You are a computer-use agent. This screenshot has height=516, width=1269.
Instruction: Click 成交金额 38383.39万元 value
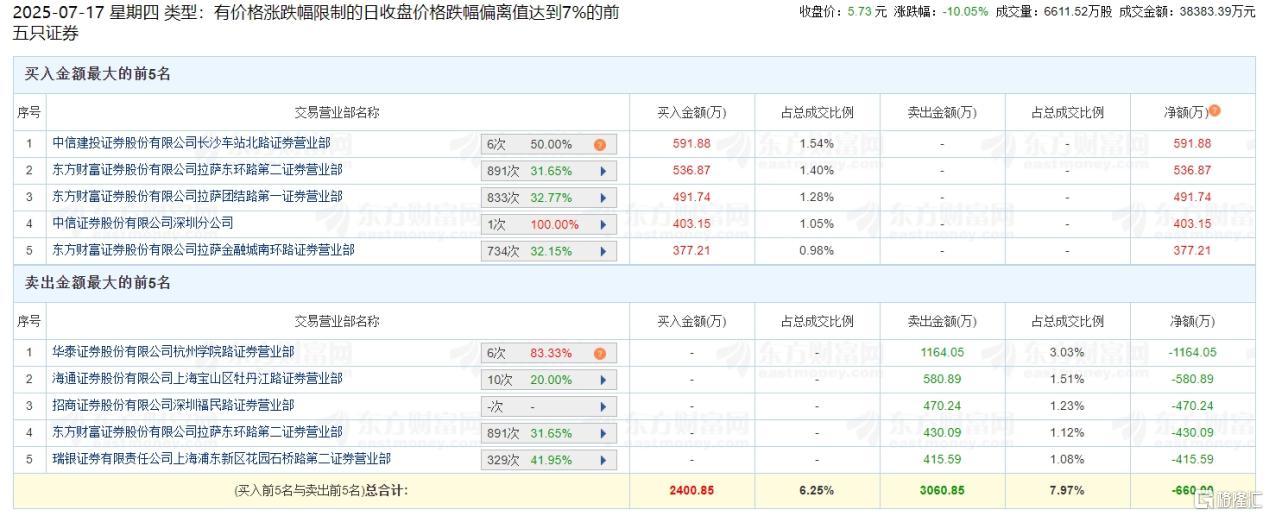tap(1218, 12)
